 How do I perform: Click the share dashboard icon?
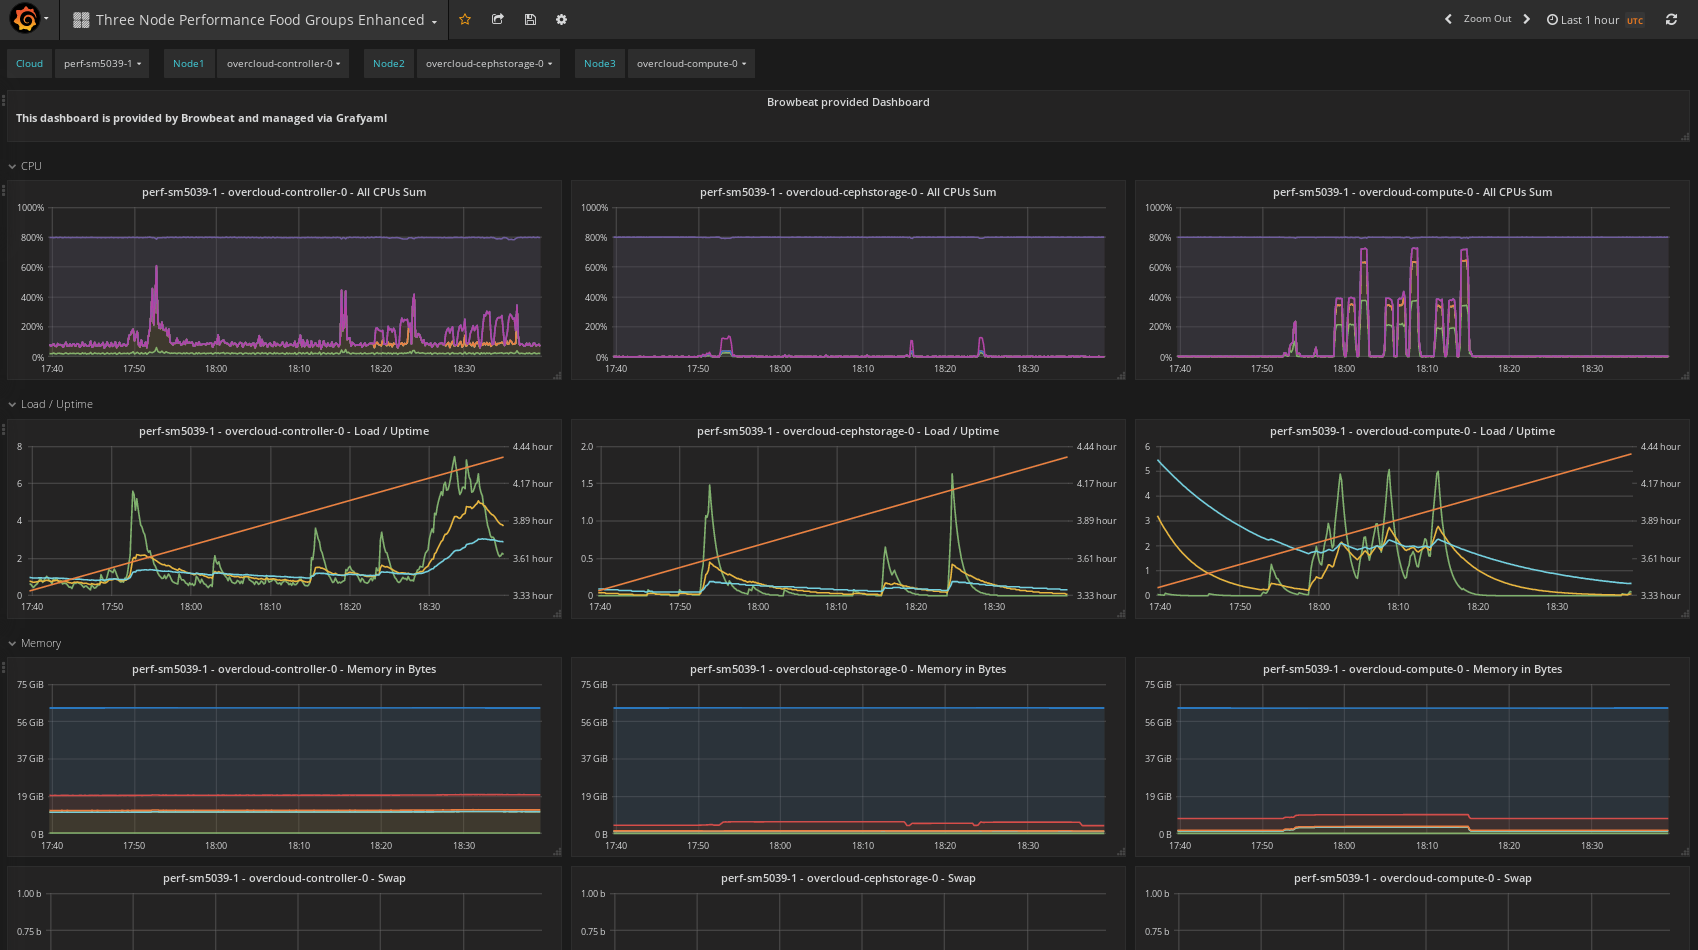[x=498, y=19]
